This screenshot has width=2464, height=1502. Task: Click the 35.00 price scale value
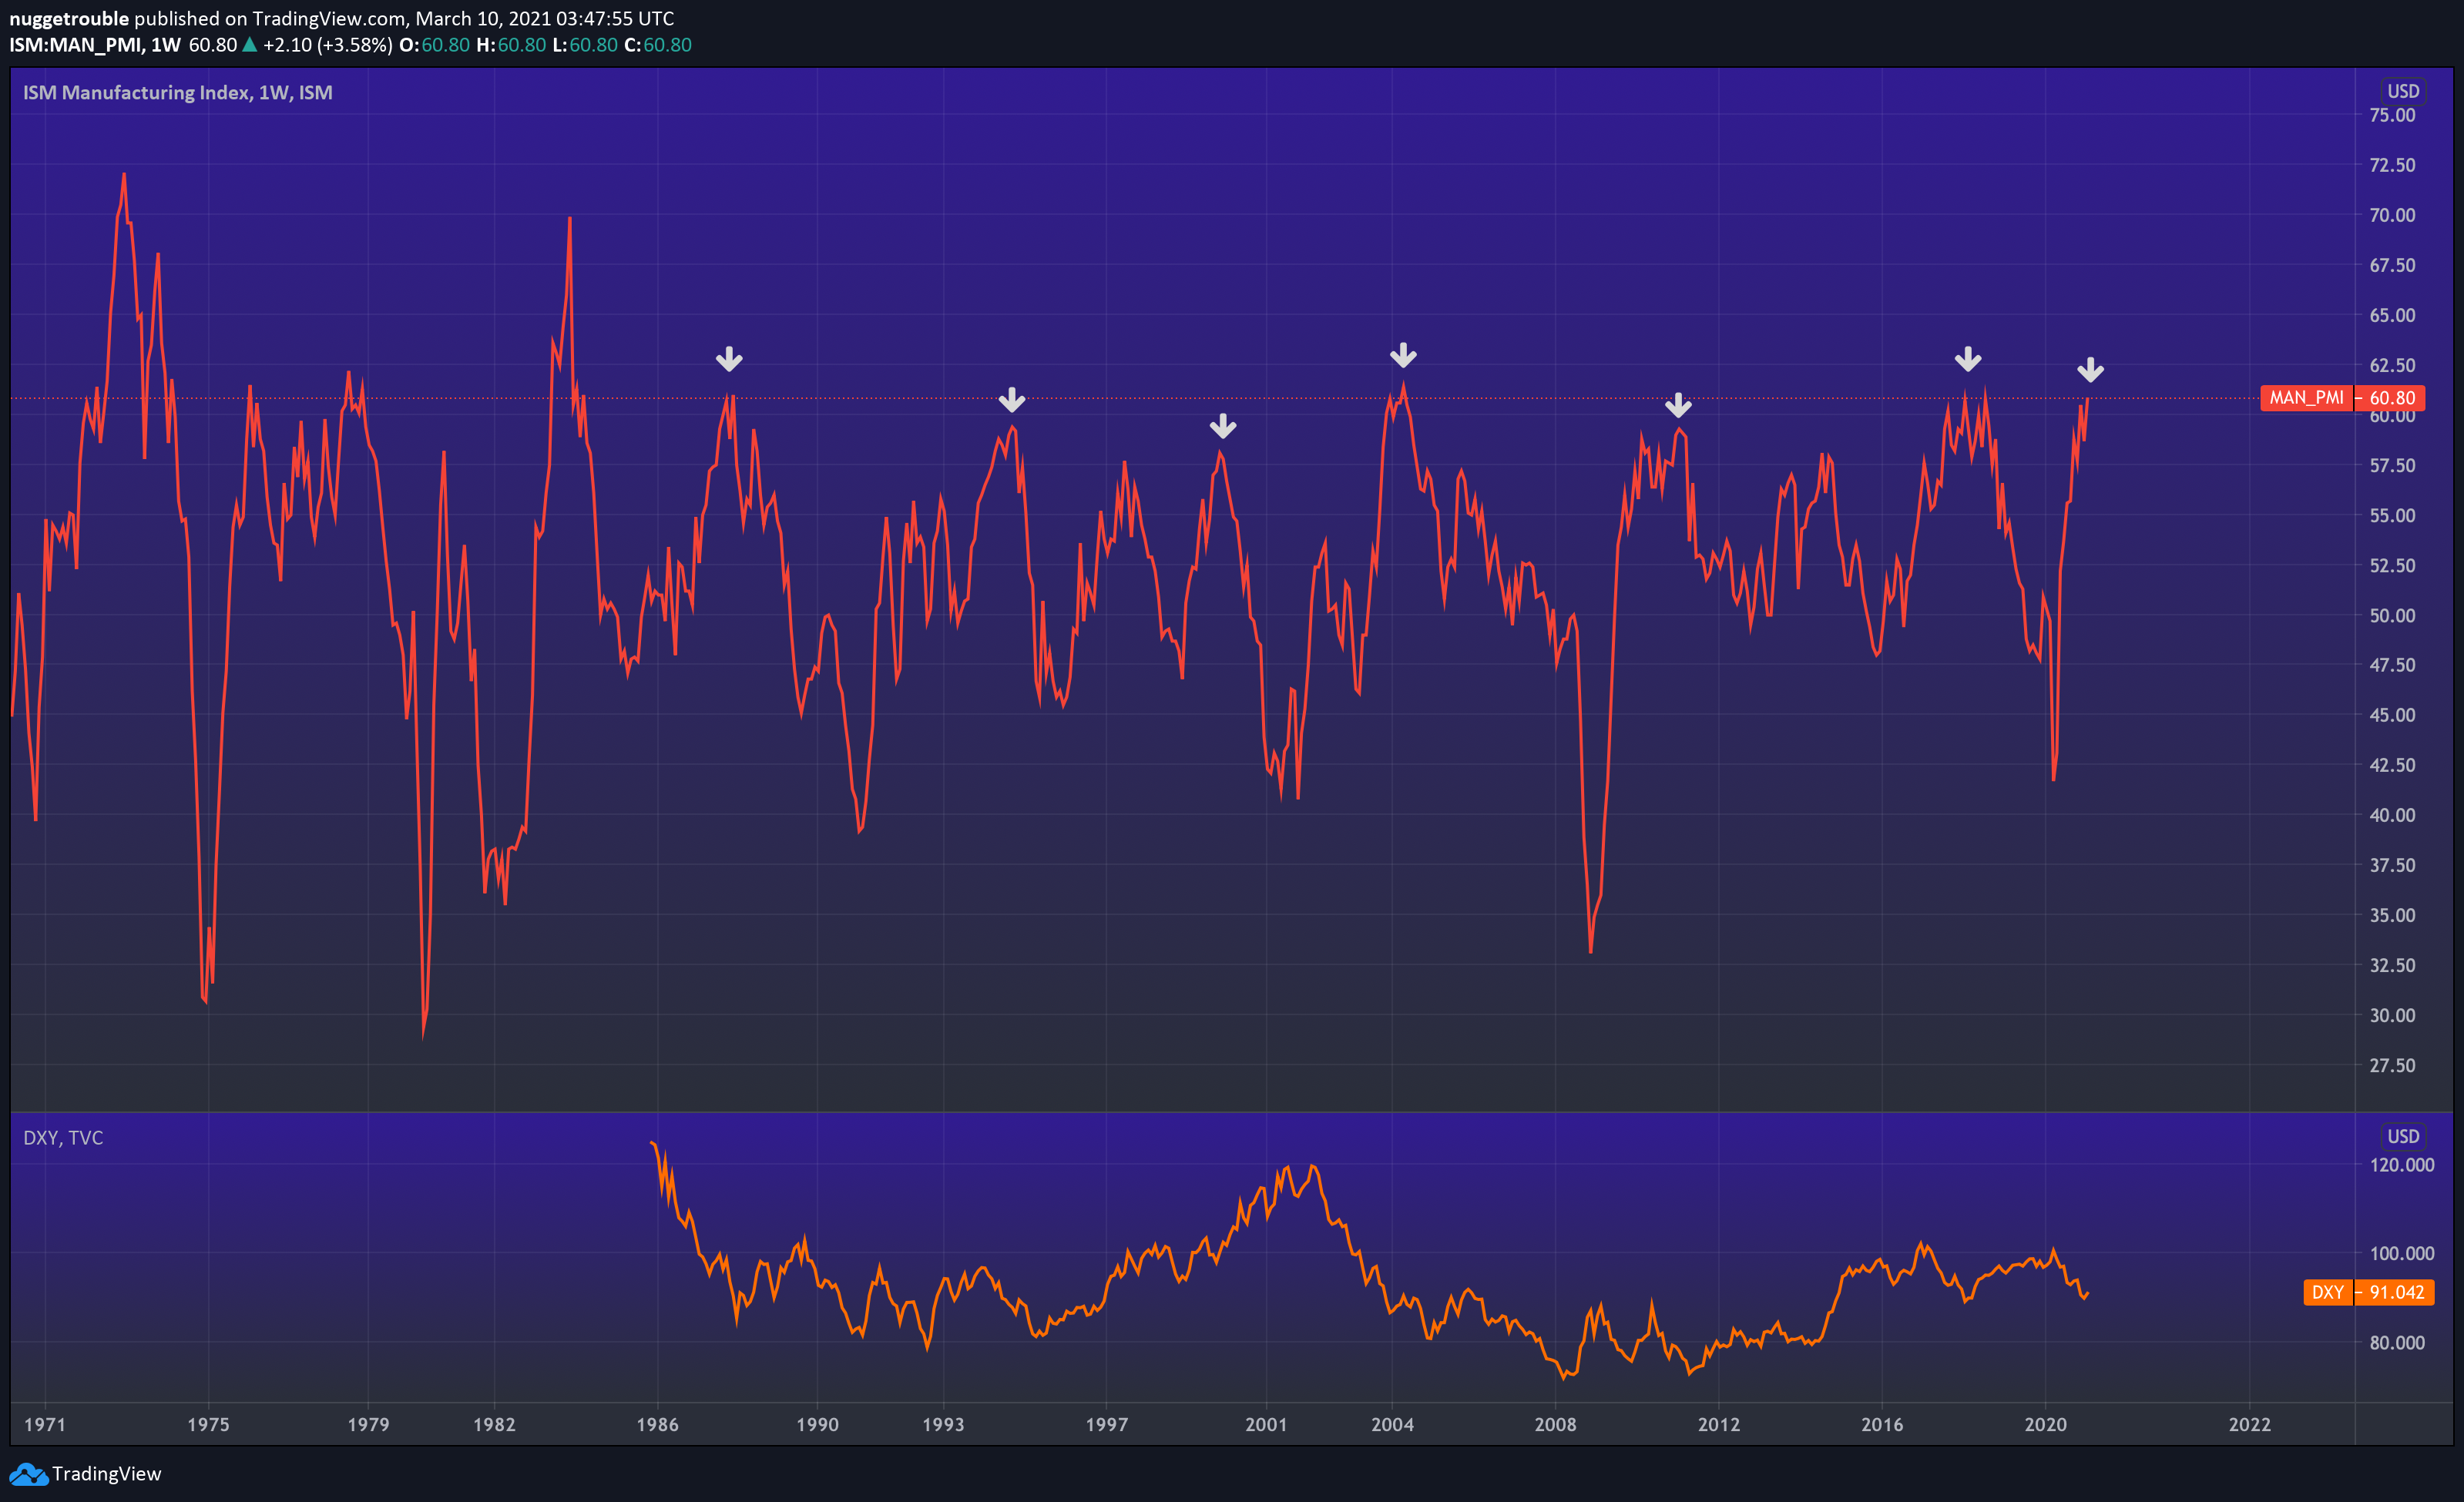2392,915
